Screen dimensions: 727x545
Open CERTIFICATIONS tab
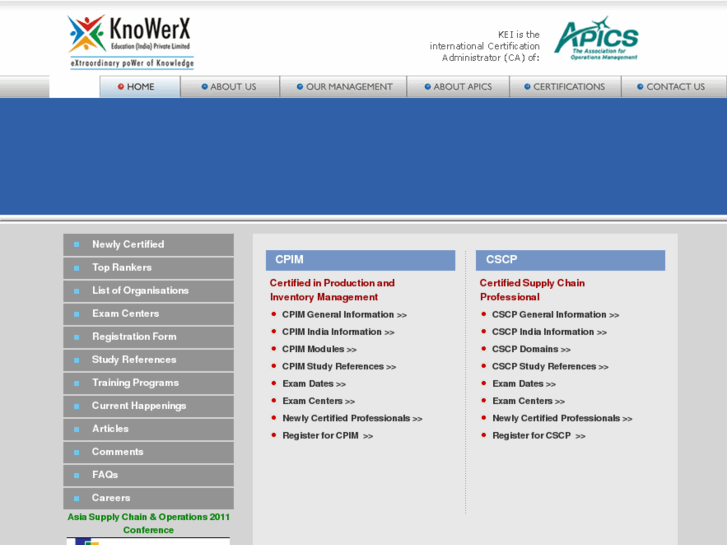click(x=565, y=87)
